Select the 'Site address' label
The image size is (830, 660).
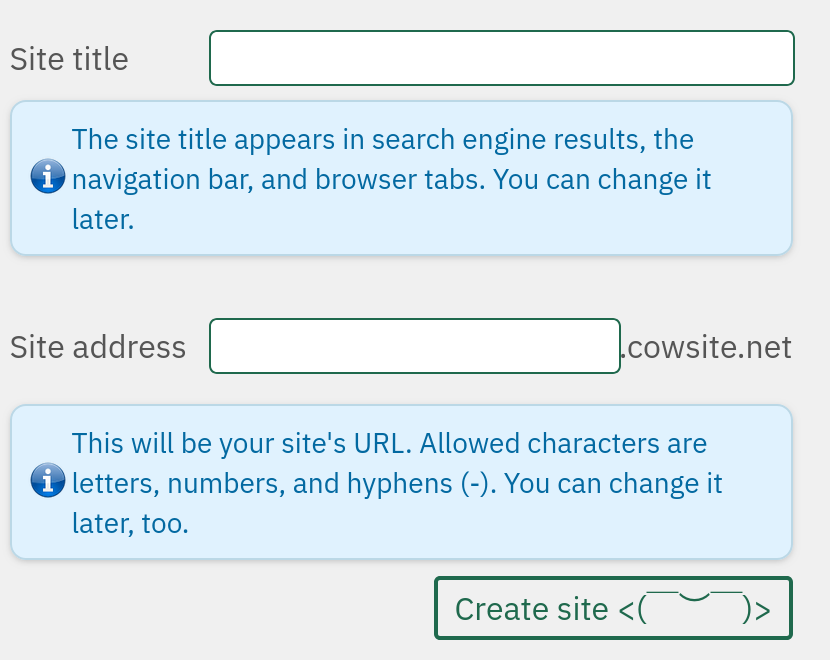click(97, 347)
